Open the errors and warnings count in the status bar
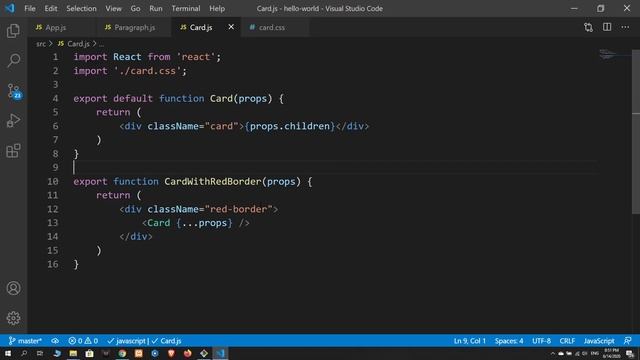Screen dimensions: 640x360 point(83,341)
